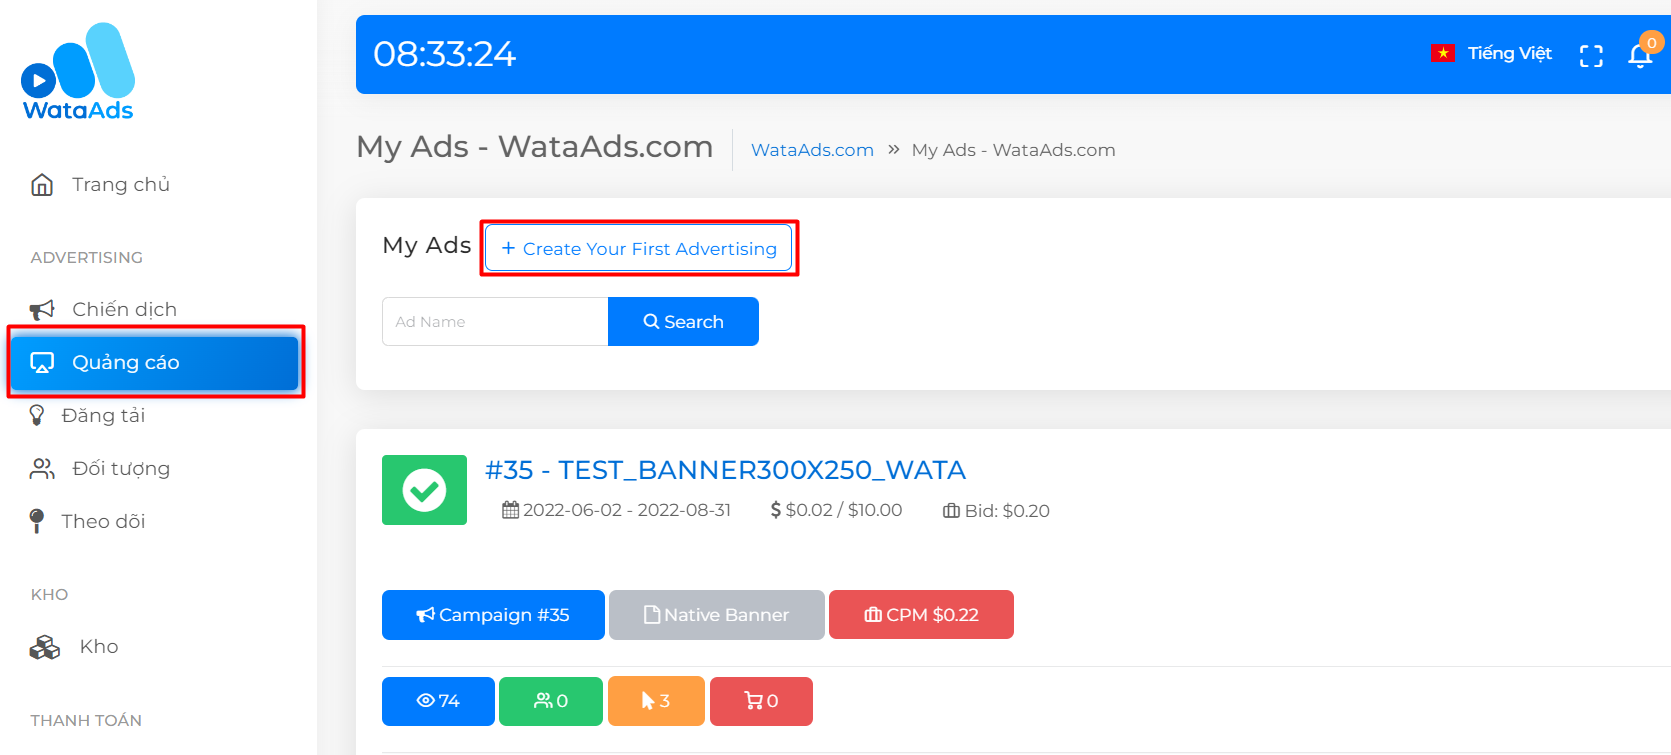Screen dimensions: 1671x755
Task: Open Kho inventory menu item
Action: 99,647
